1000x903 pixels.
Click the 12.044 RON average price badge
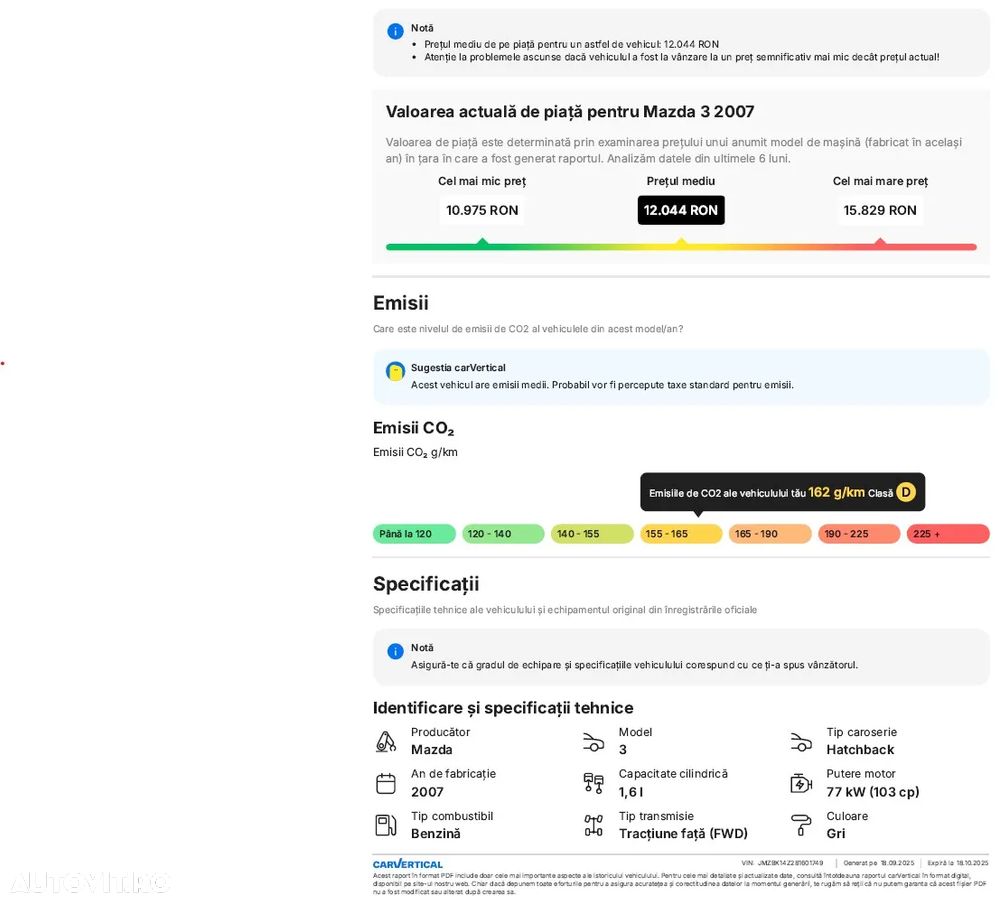681,210
